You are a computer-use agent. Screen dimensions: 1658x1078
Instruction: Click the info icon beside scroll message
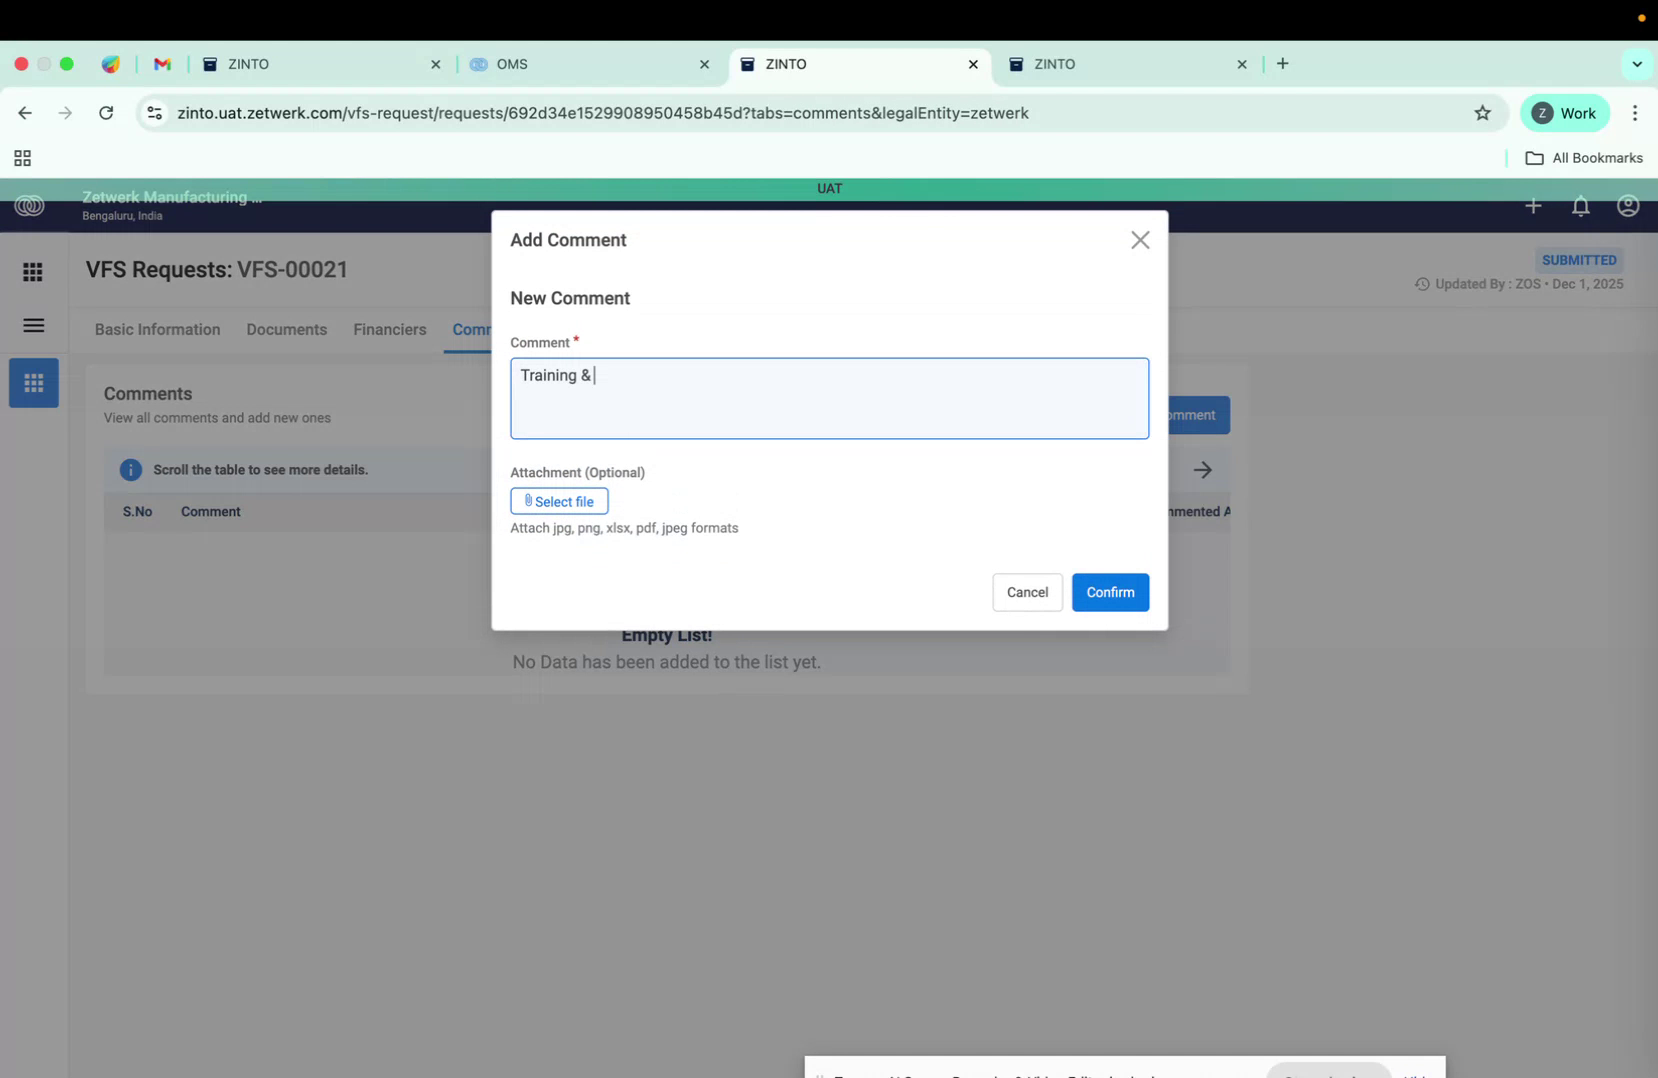(130, 469)
